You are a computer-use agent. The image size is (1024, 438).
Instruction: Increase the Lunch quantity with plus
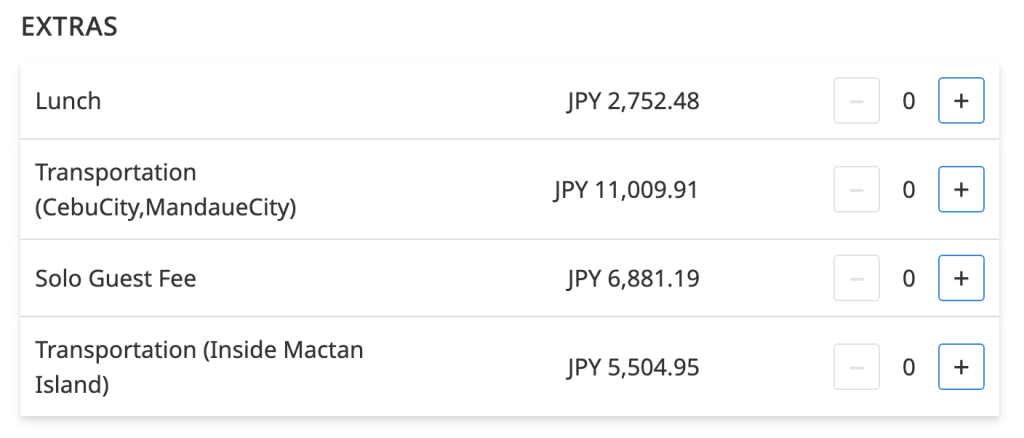[x=961, y=101]
